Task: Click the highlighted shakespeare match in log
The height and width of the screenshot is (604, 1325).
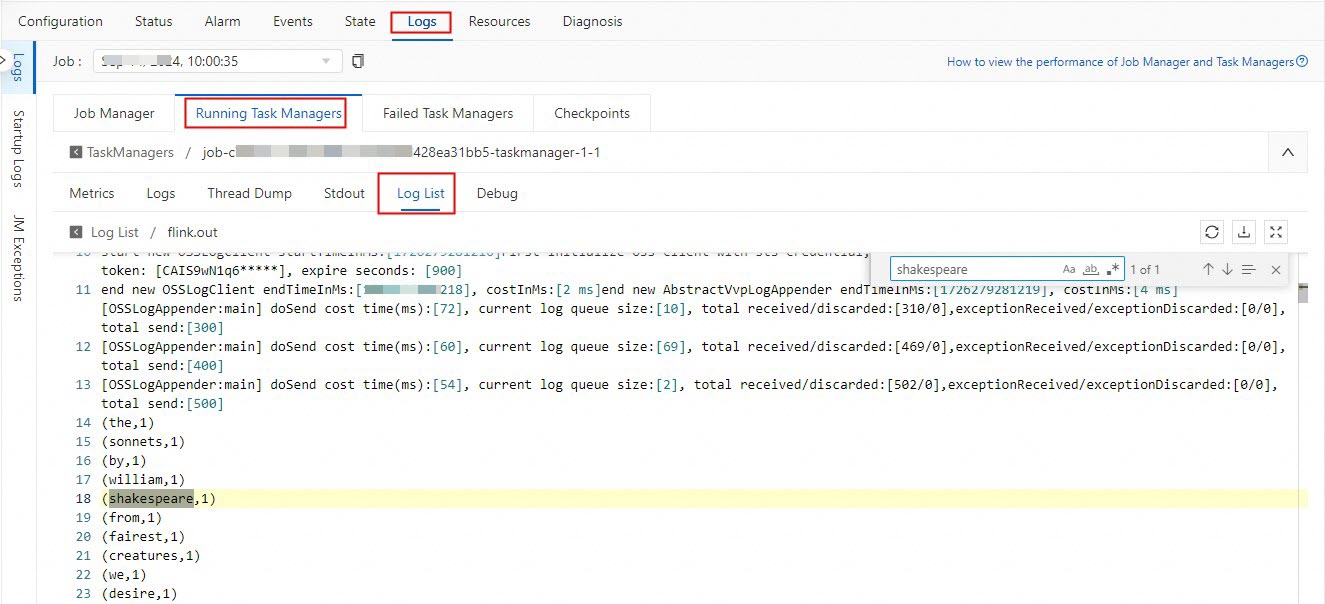Action: click(x=151, y=498)
